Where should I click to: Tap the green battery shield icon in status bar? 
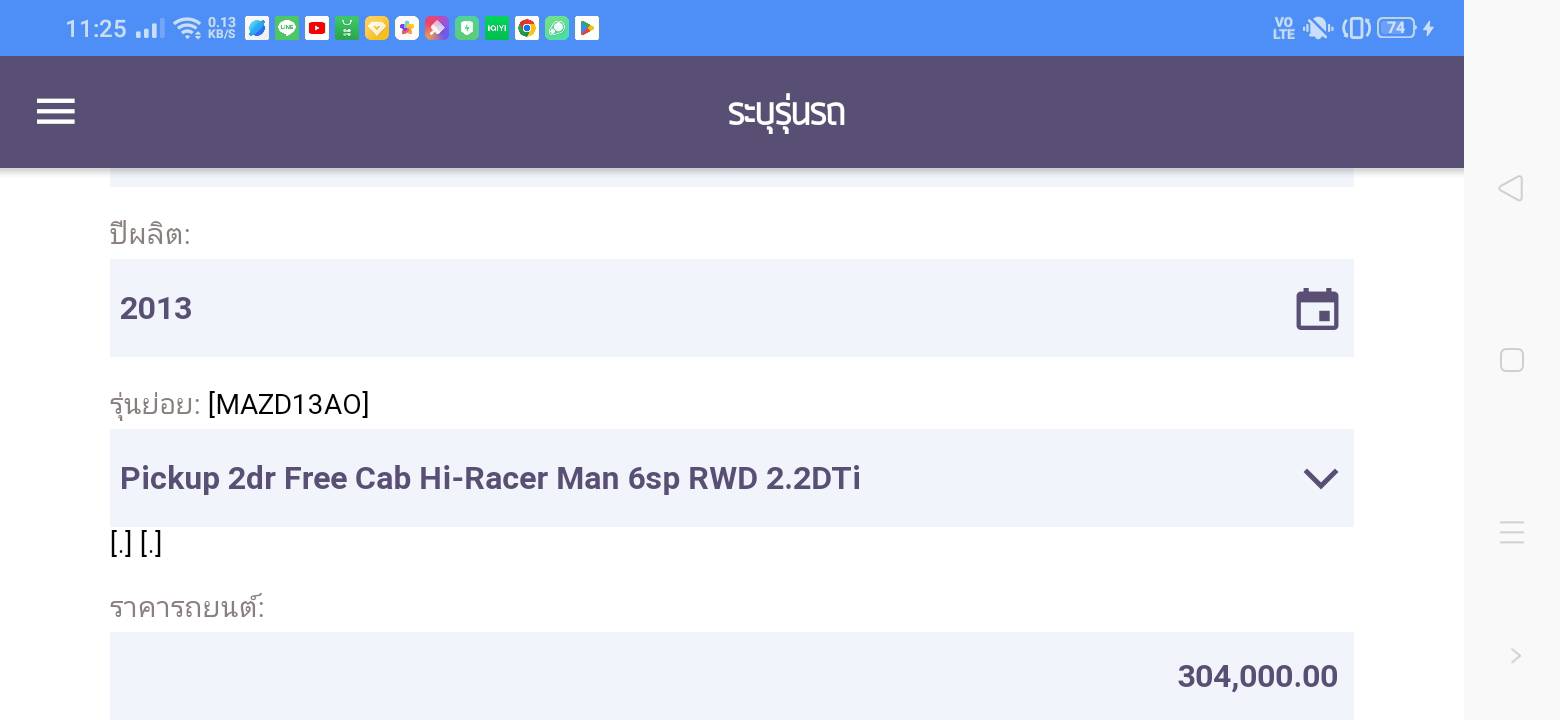[x=467, y=28]
